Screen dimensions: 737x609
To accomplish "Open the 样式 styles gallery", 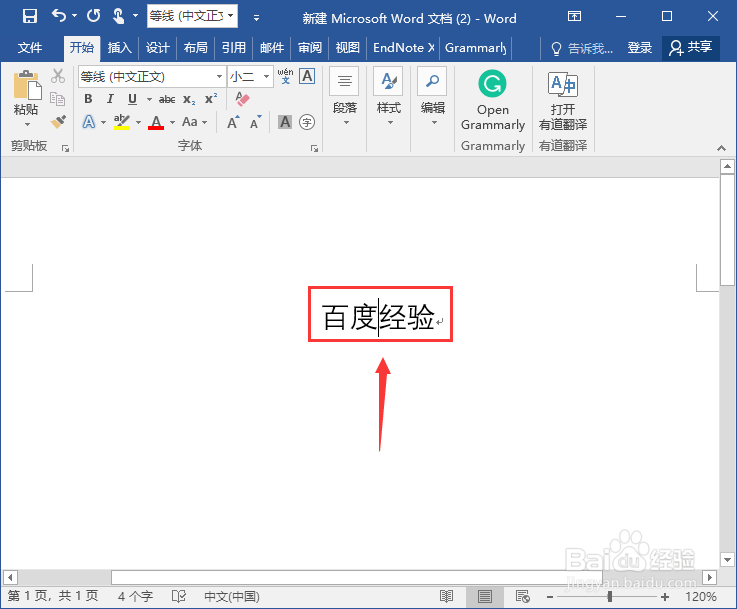I will pos(389,97).
